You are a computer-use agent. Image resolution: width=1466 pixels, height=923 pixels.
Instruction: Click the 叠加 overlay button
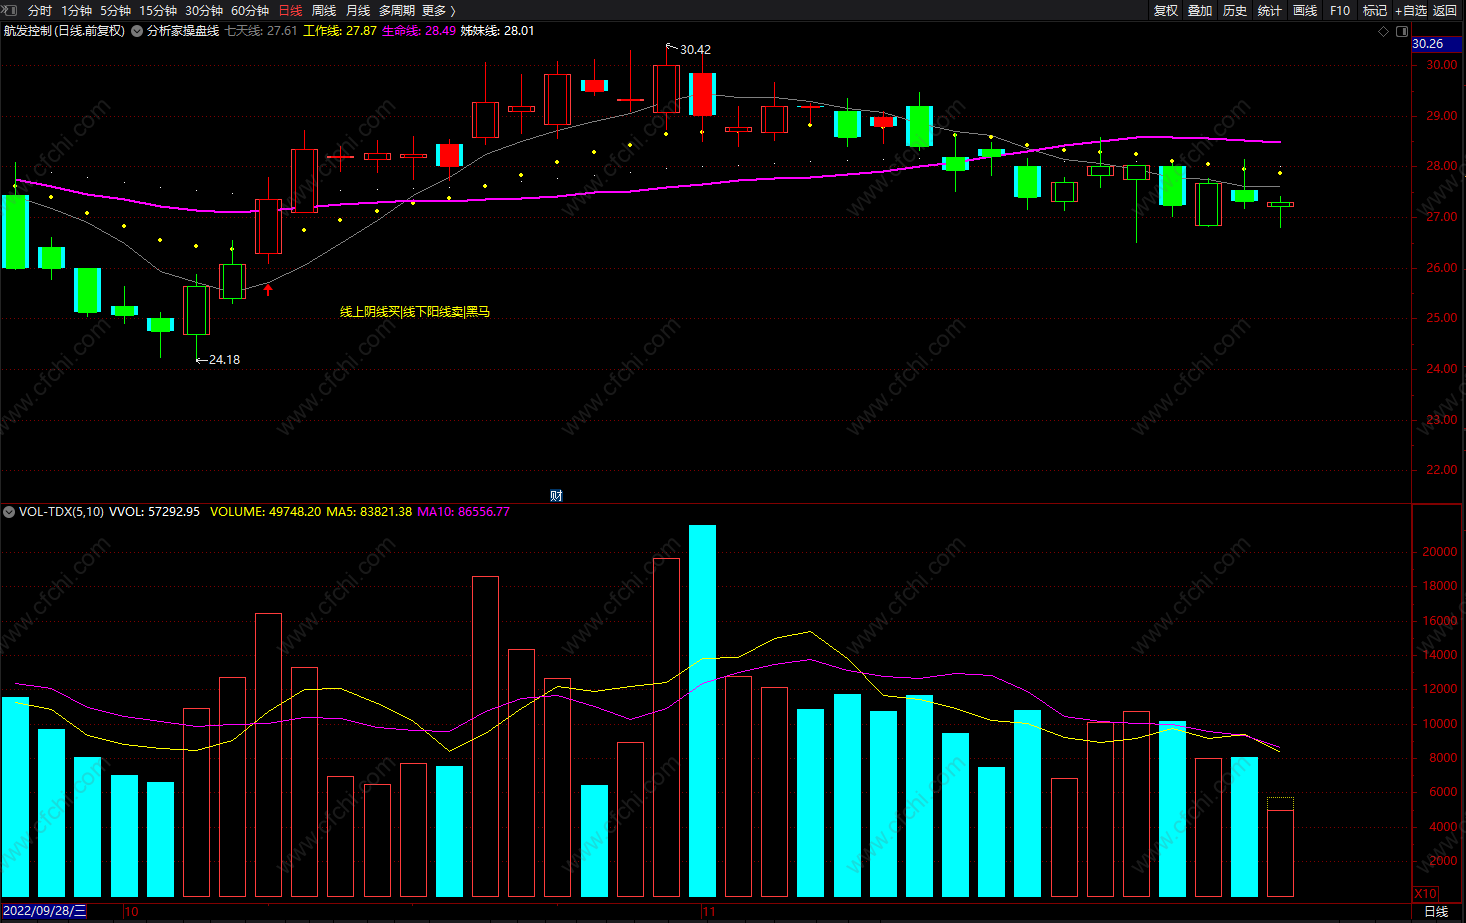1200,10
